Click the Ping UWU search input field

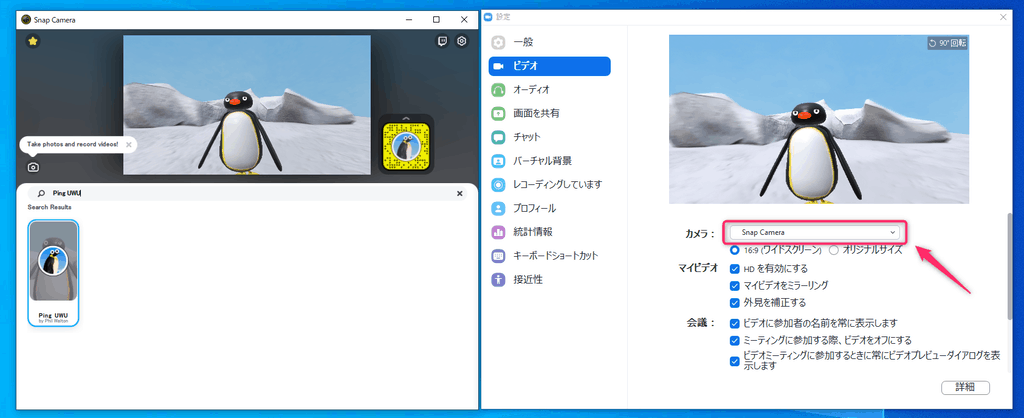(x=250, y=193)
